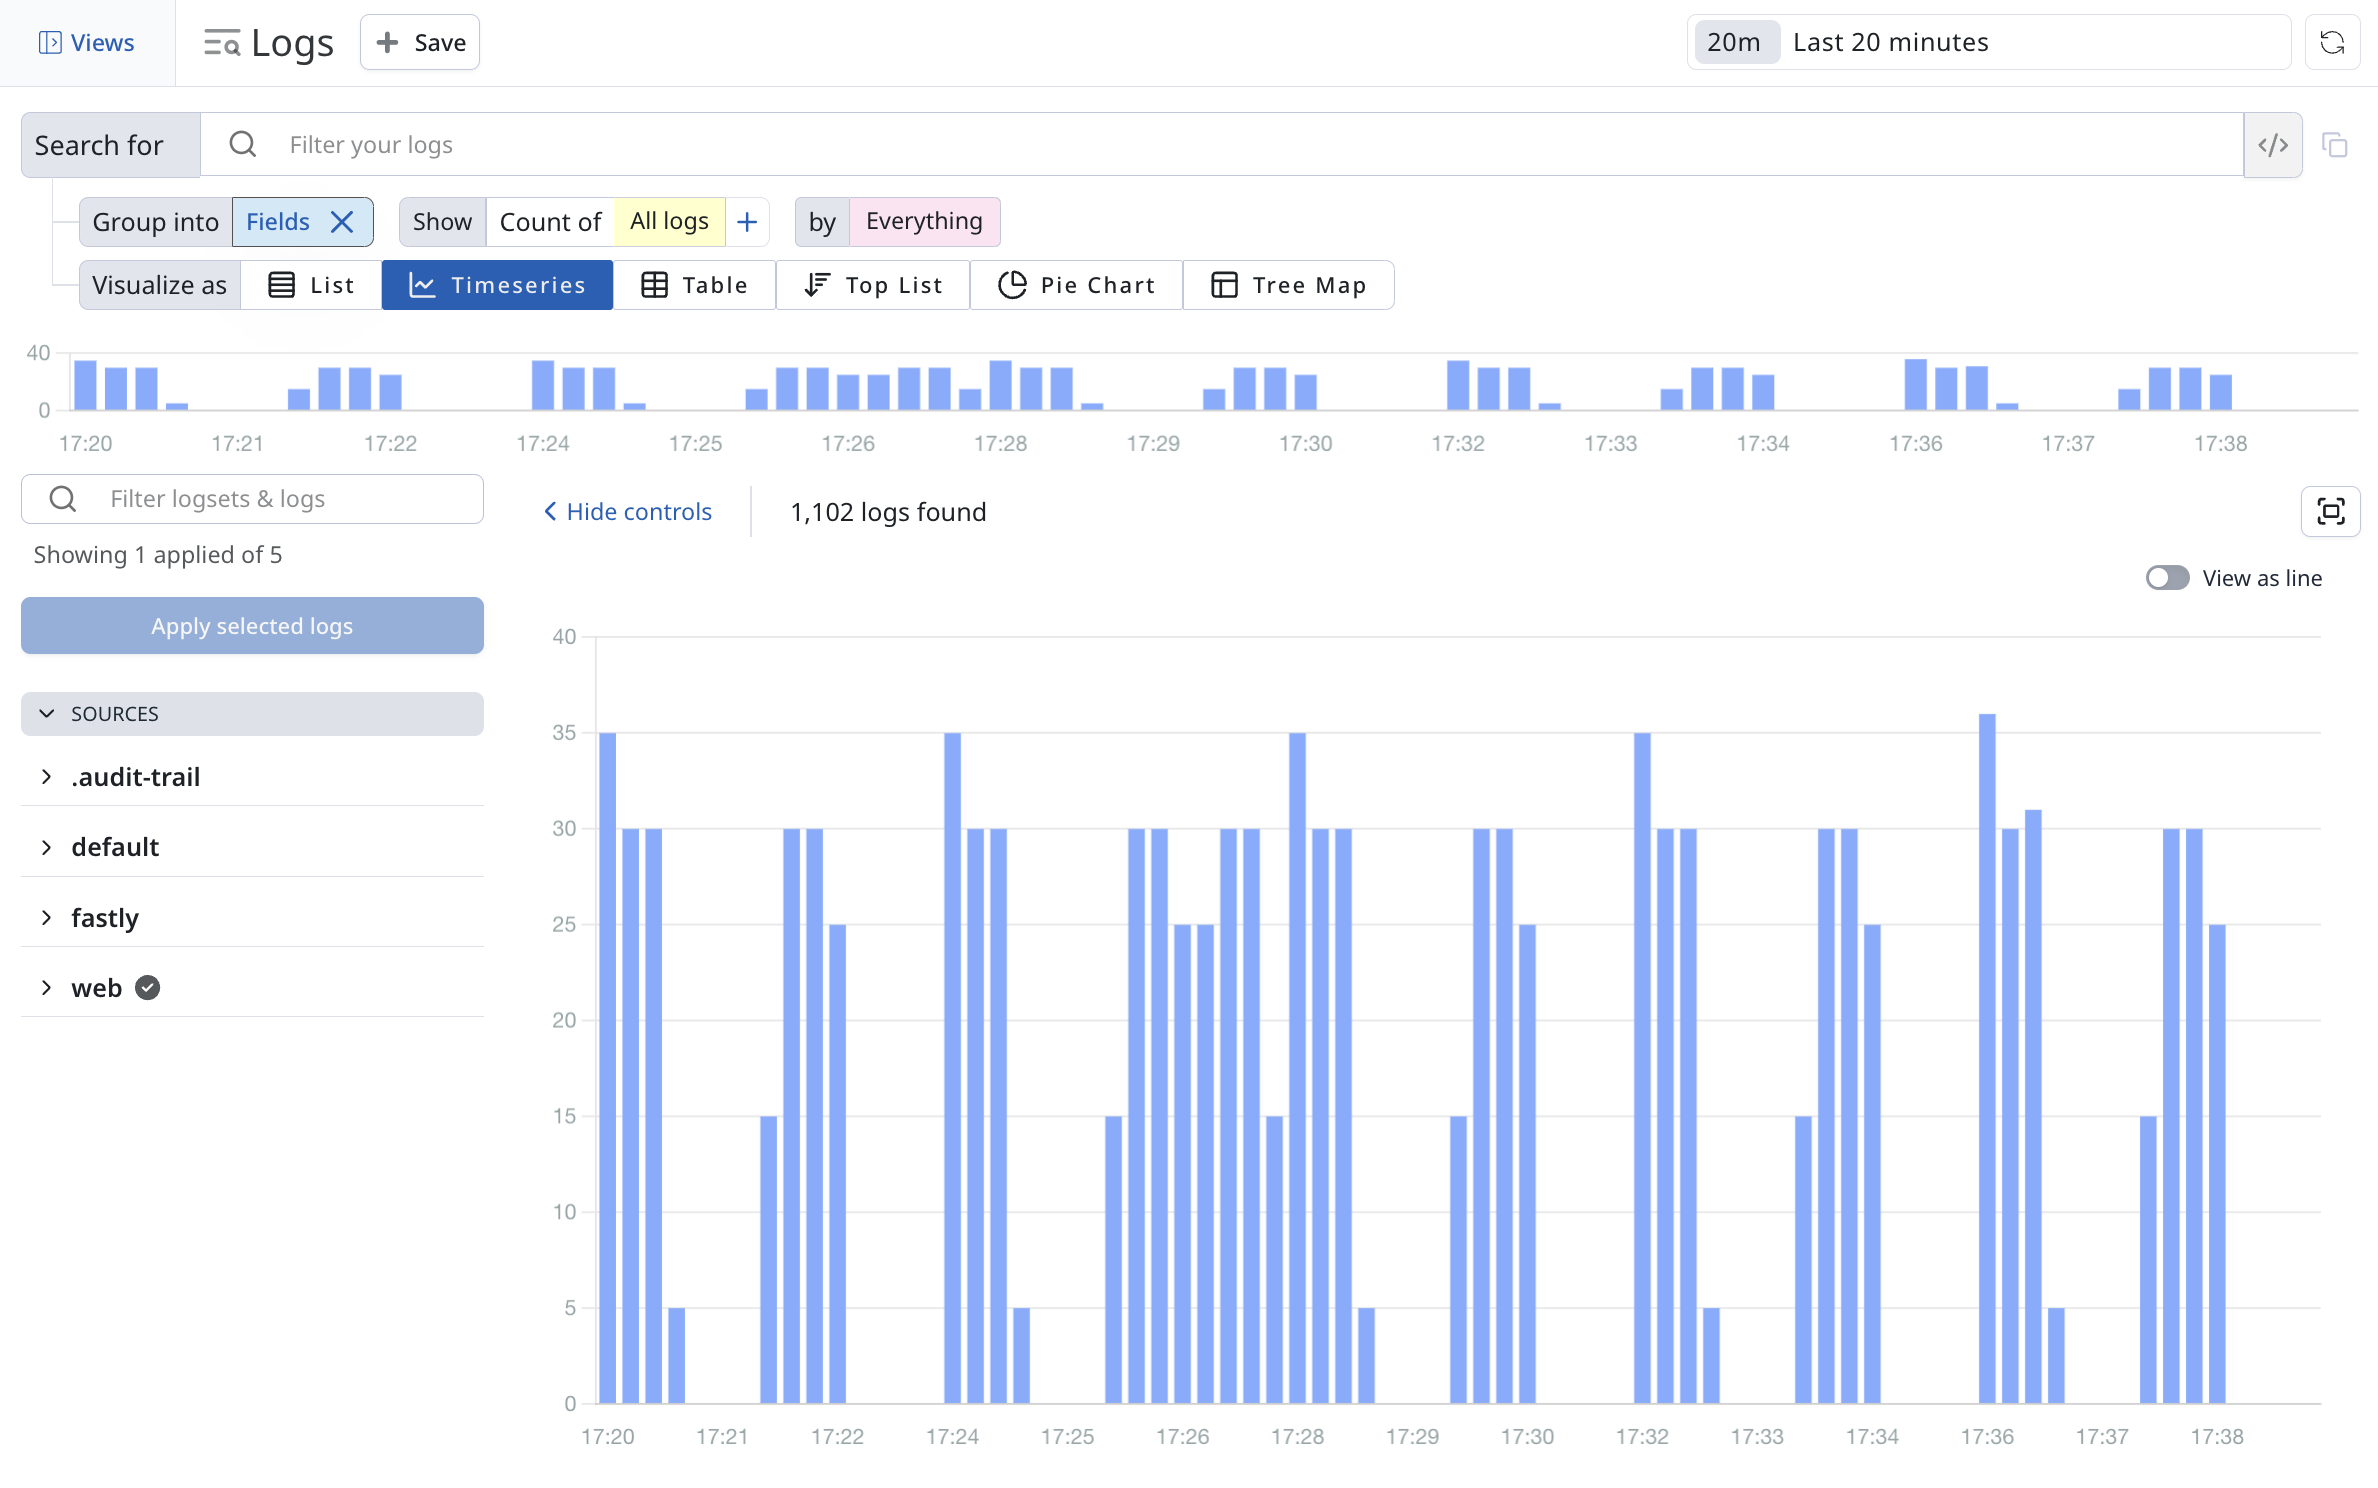The width and height of the screenshot is (2378, 1488).
Task: Open the Everything grouping dropdown
Action: click(x=922, y=219)
